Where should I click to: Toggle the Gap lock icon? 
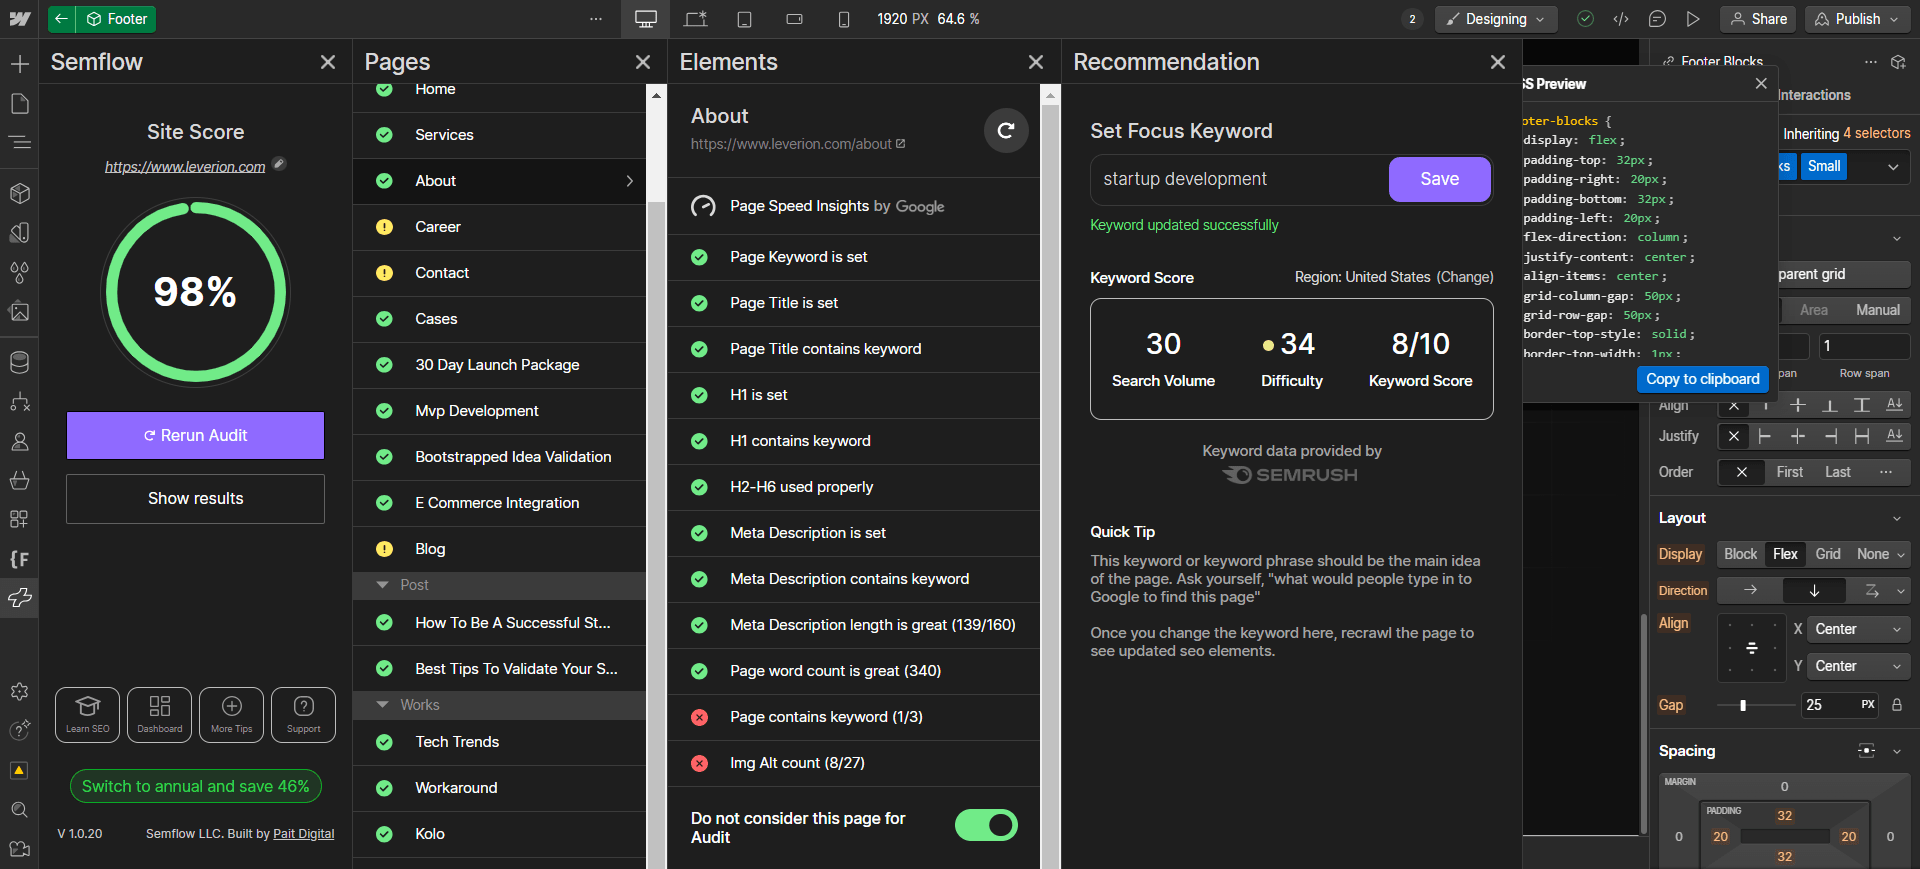(x=1897, y=705)
